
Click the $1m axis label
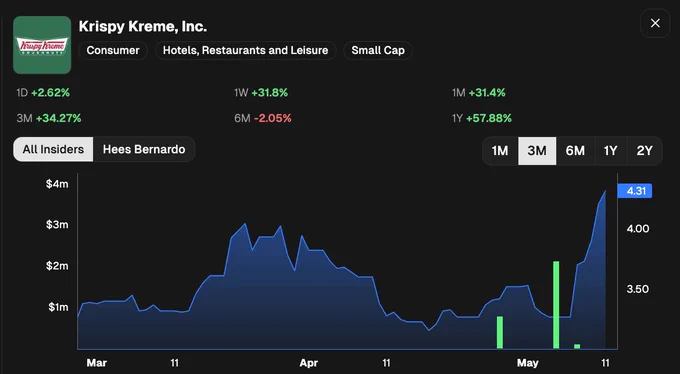[x=58, y=307]
